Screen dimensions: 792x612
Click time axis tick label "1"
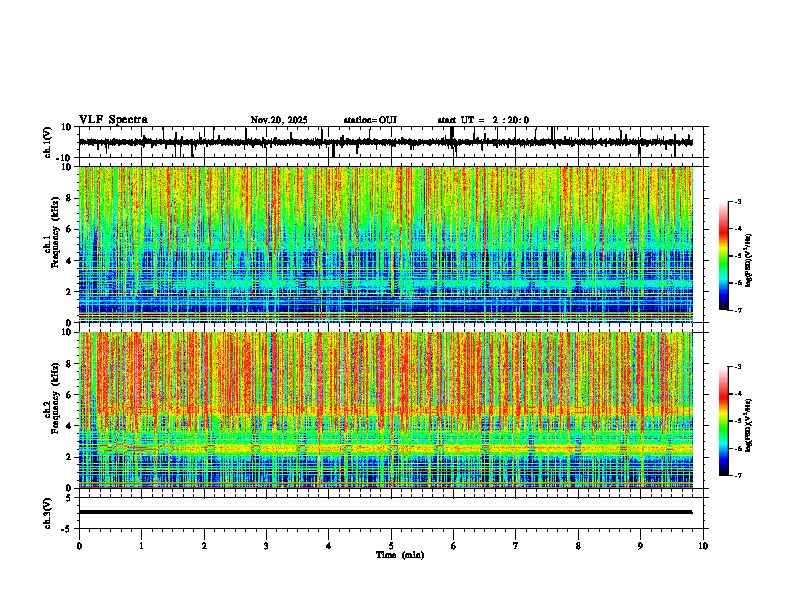pos(141,546)
